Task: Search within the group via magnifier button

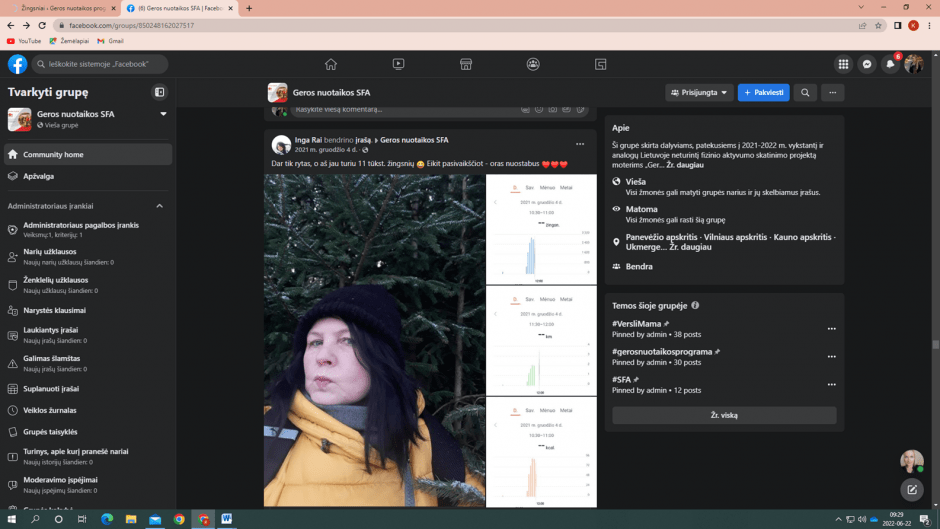Action: tap(805, 92)
